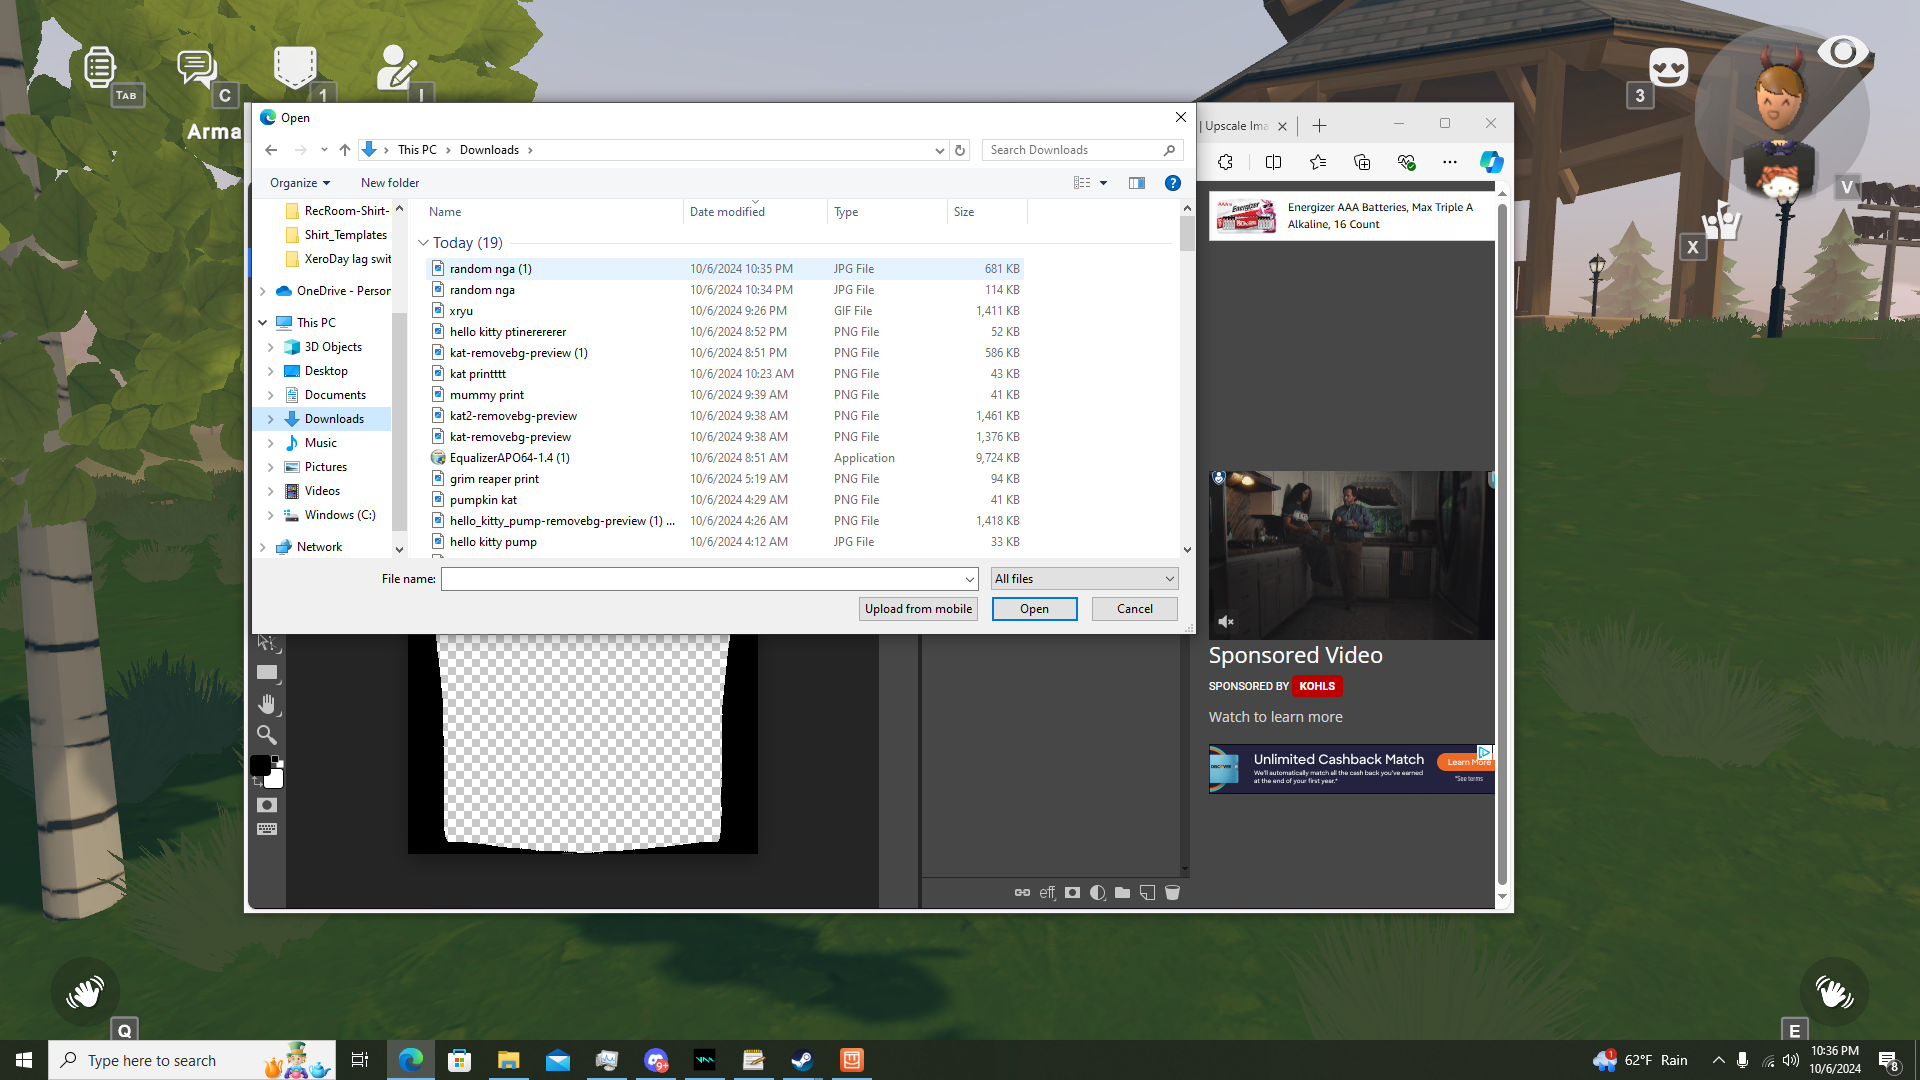Select the Hand tool in Photopea
The image size is (1920, 1080).
(266, 704)
